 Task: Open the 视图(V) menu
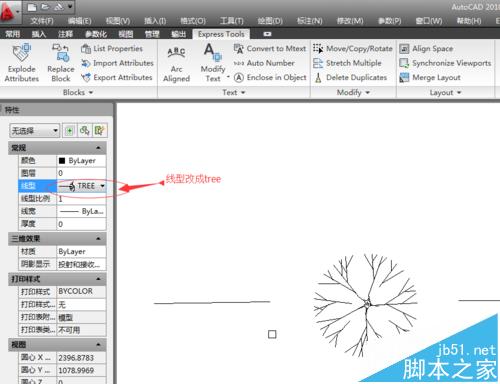(118, 21)
